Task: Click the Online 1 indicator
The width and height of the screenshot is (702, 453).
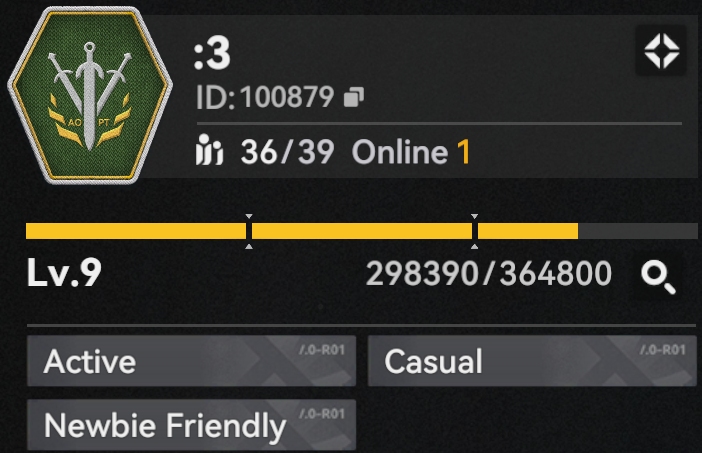Action: [x=411, y=152]
